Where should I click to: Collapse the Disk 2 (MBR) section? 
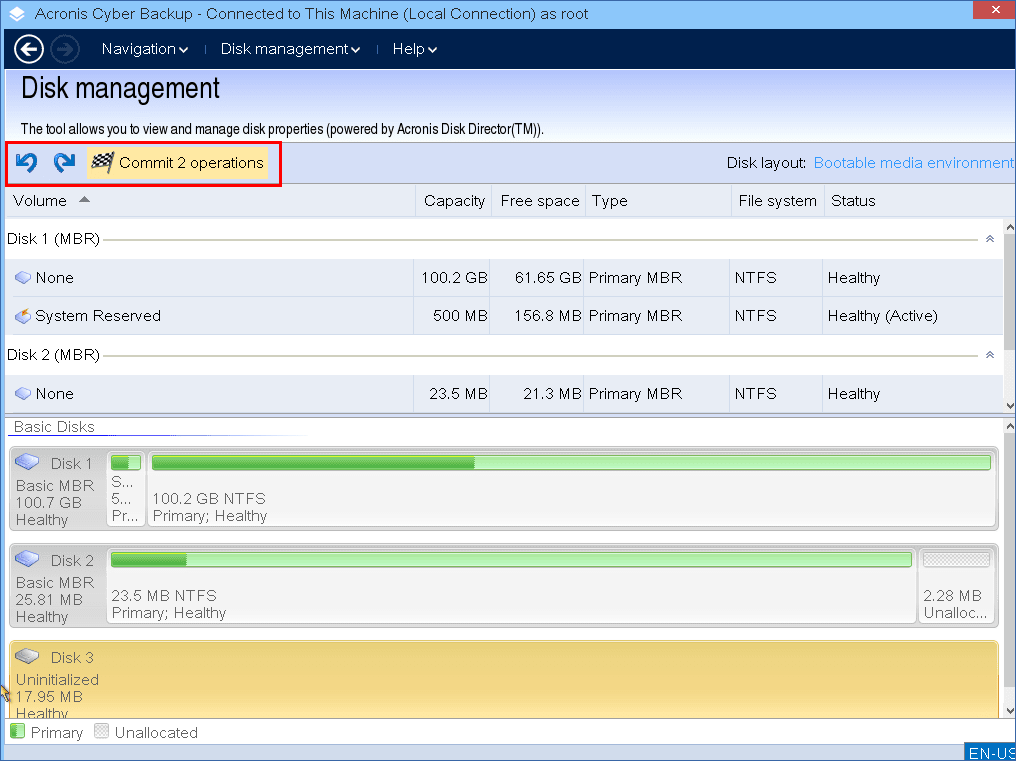tap(989, 355)
